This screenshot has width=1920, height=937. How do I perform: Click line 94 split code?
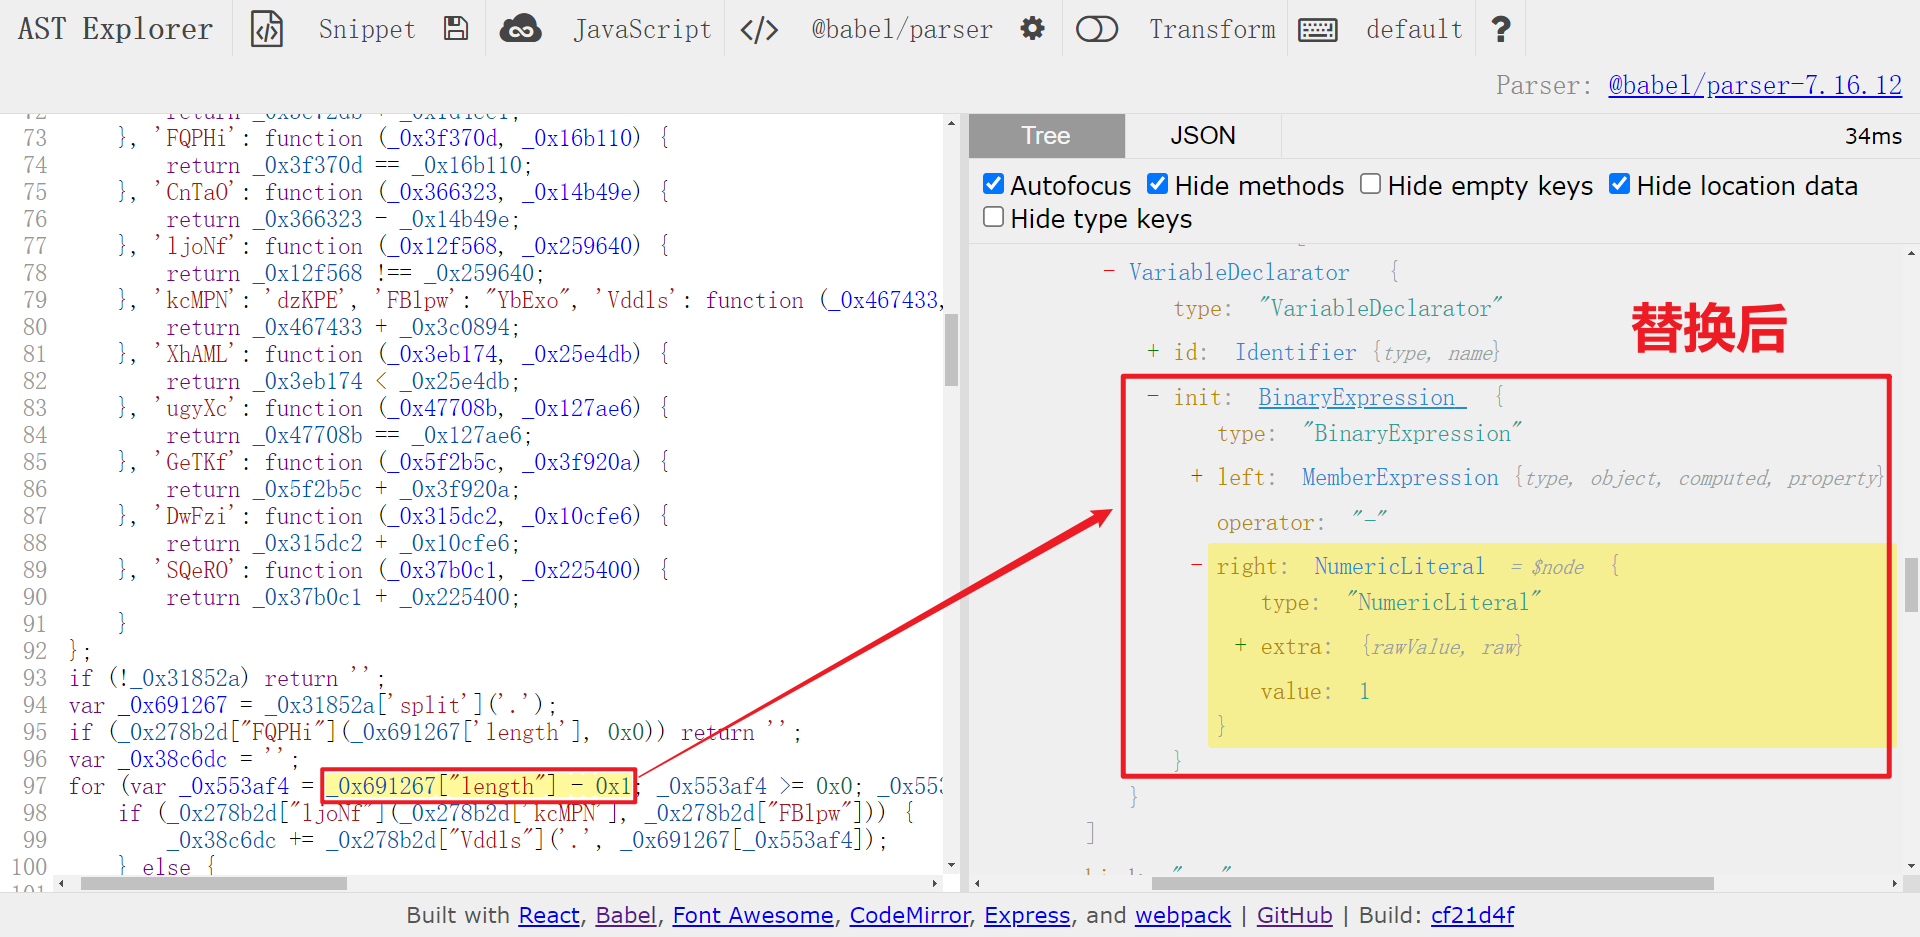click(x=313, y=705)
